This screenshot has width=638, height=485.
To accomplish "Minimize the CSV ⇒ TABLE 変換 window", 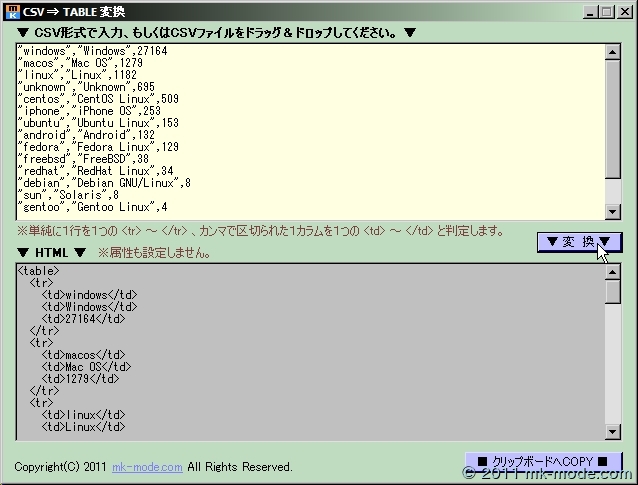I will click(x=590, y=11).
